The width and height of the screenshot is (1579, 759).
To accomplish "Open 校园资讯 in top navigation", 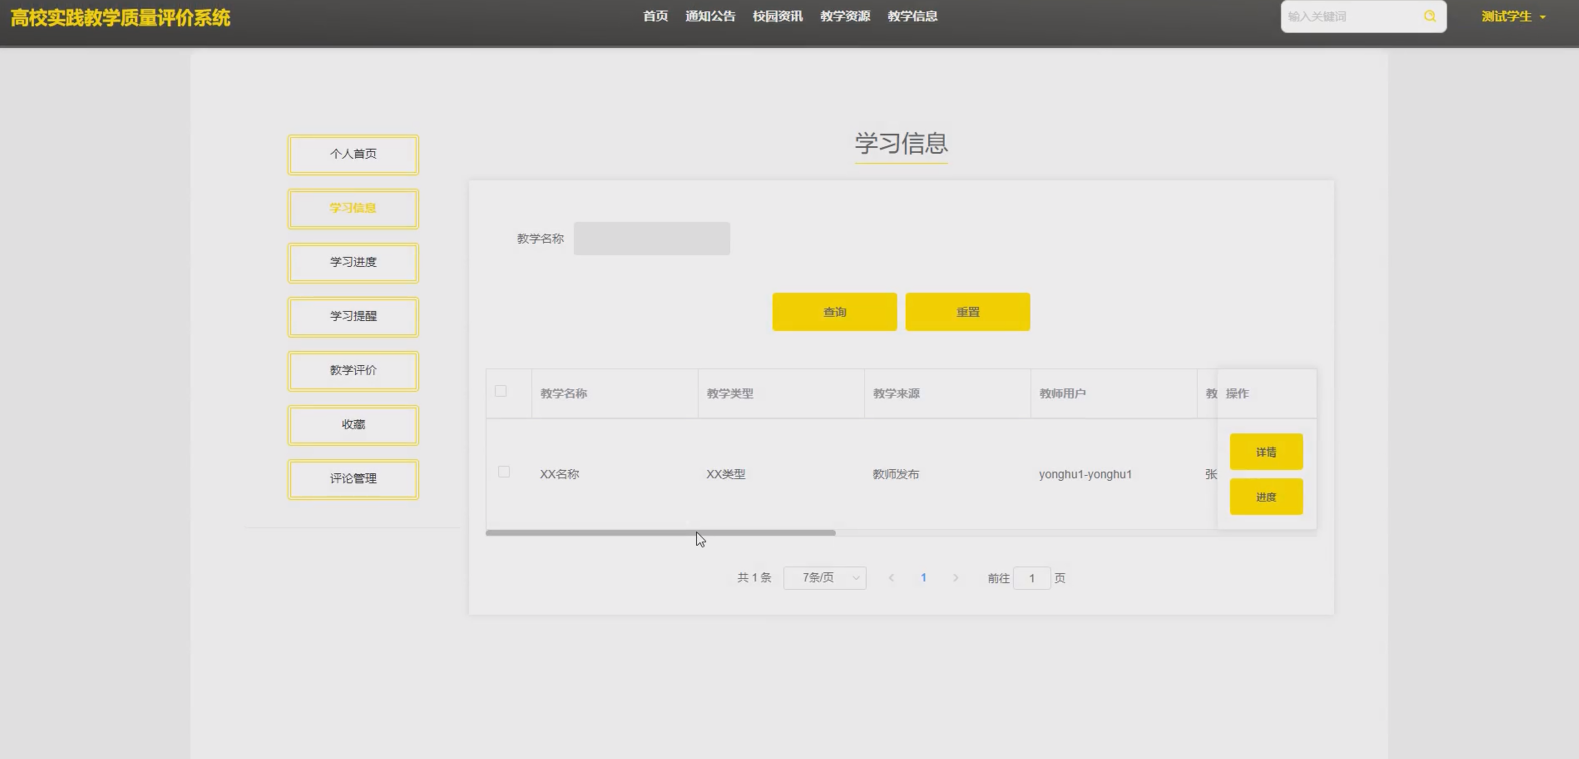I will (x=777, y=16).
